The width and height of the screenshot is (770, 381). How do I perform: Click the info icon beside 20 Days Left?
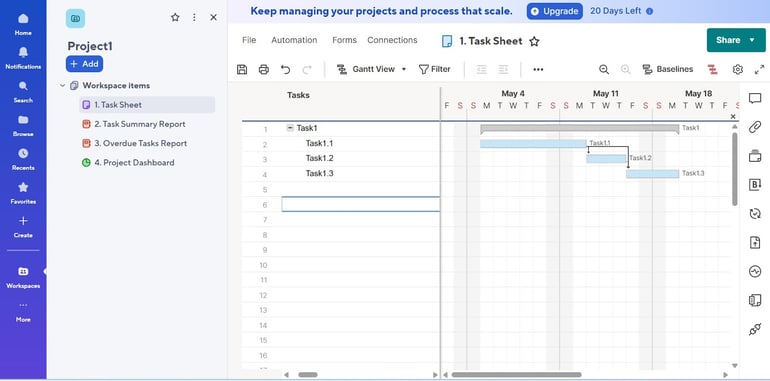point(650,11)
